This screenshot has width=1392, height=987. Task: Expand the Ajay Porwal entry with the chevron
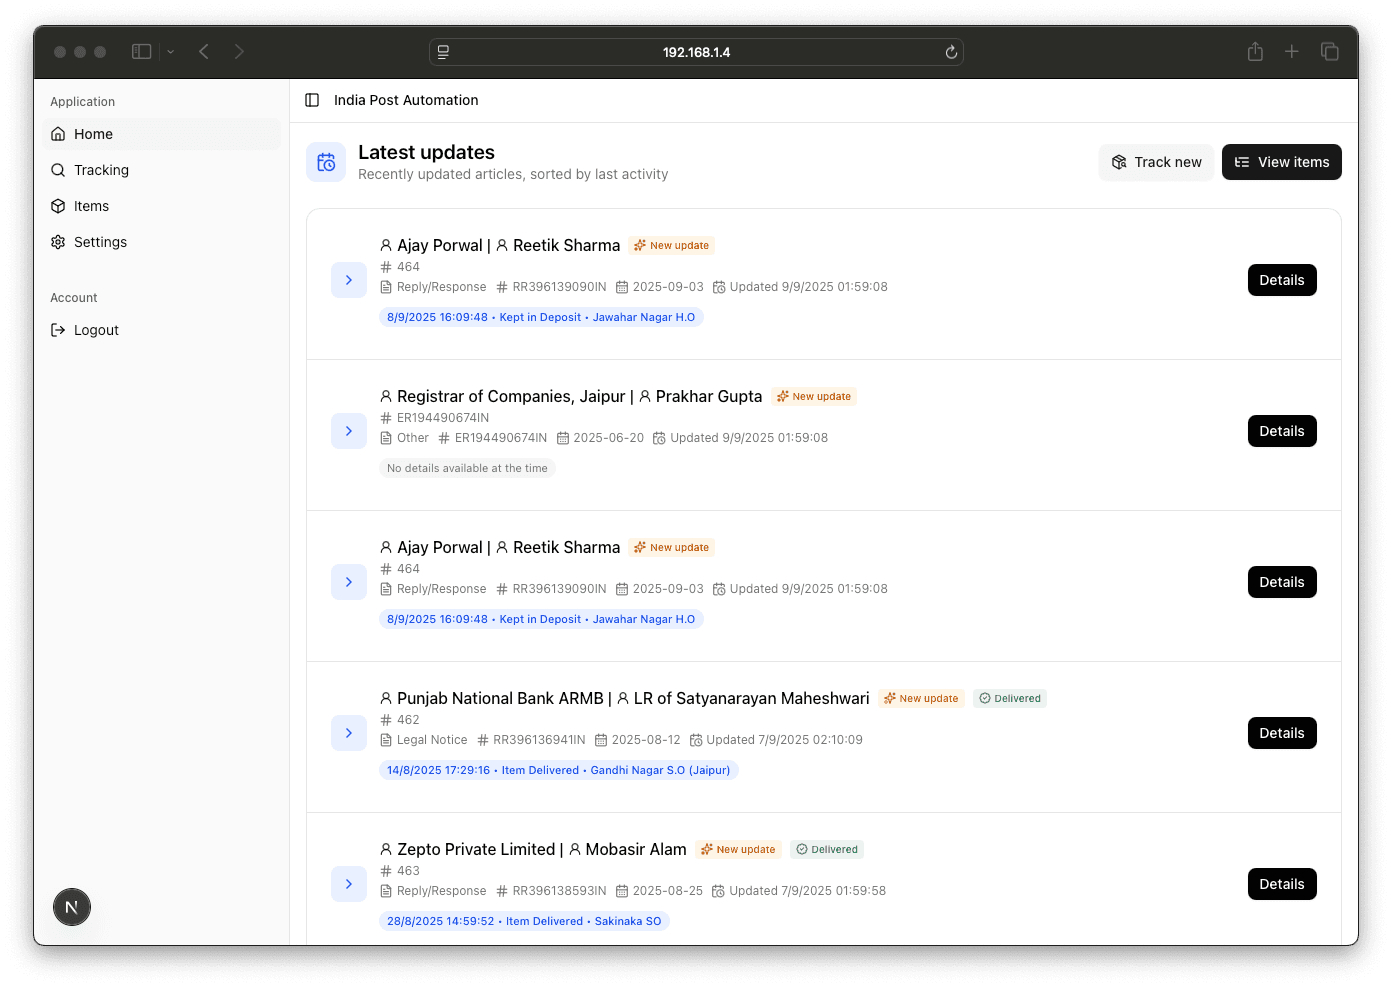[x=349, y=280]
